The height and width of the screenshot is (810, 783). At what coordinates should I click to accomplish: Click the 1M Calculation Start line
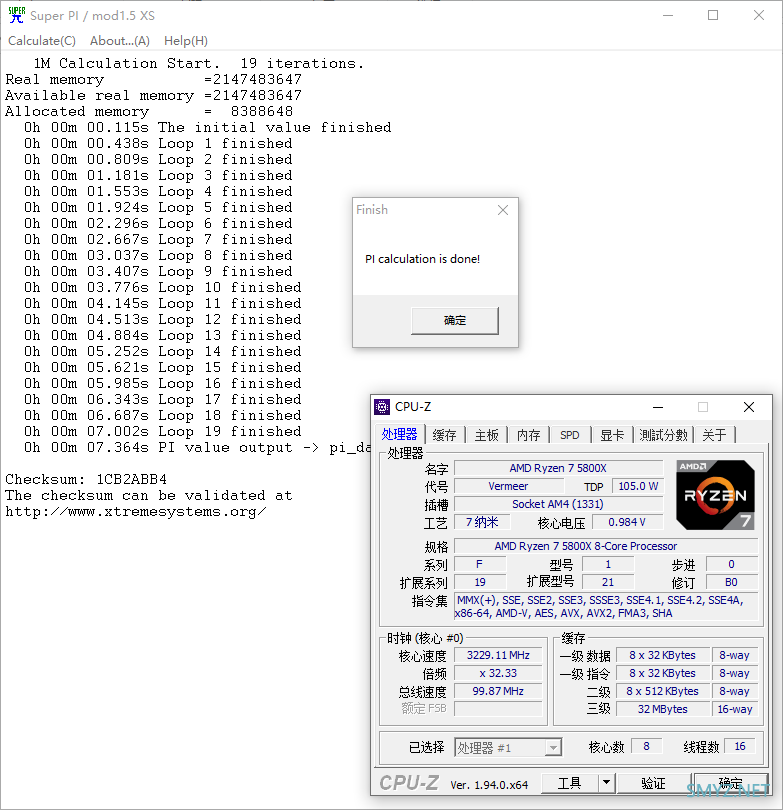pos(199,64)
